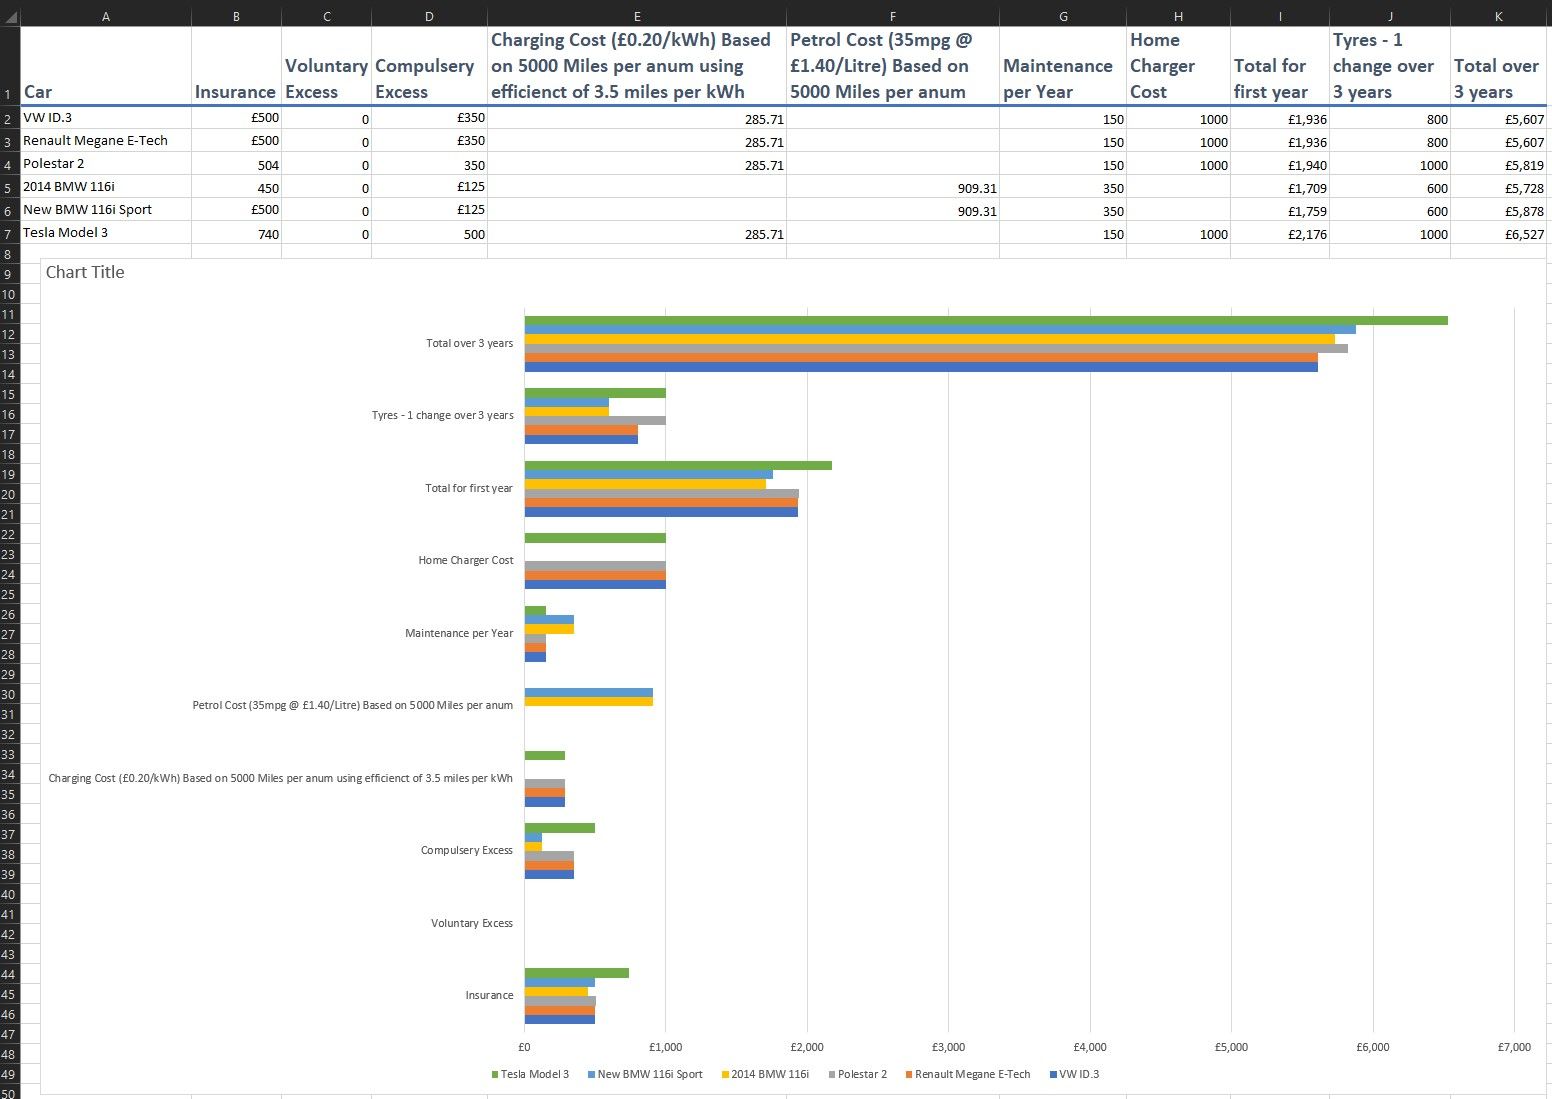Click the £4,000 horizontal axis label
Viewport: 1552px width, 1099px height.
1089,1047
